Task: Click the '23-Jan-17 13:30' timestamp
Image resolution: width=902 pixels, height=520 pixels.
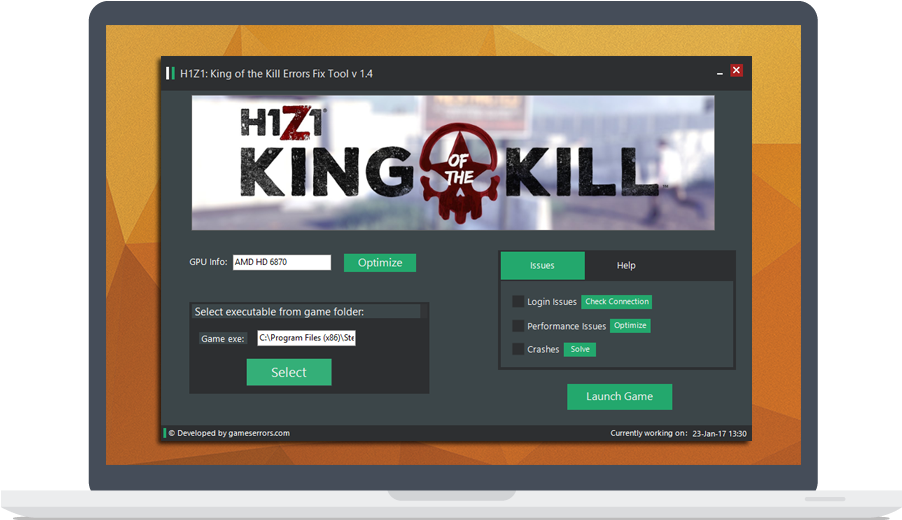Action: click(719, 434)
